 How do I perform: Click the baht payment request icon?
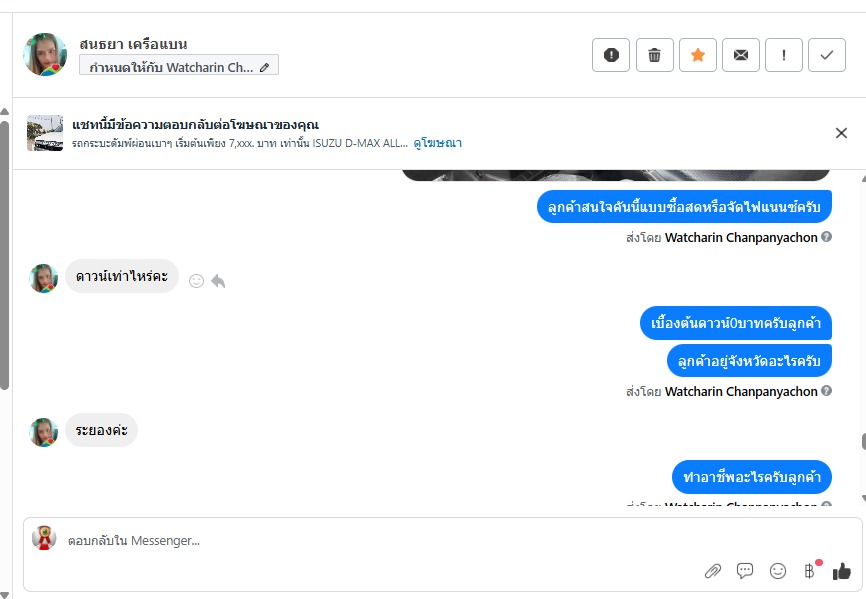pyautogui.click(x=809, y=571)
